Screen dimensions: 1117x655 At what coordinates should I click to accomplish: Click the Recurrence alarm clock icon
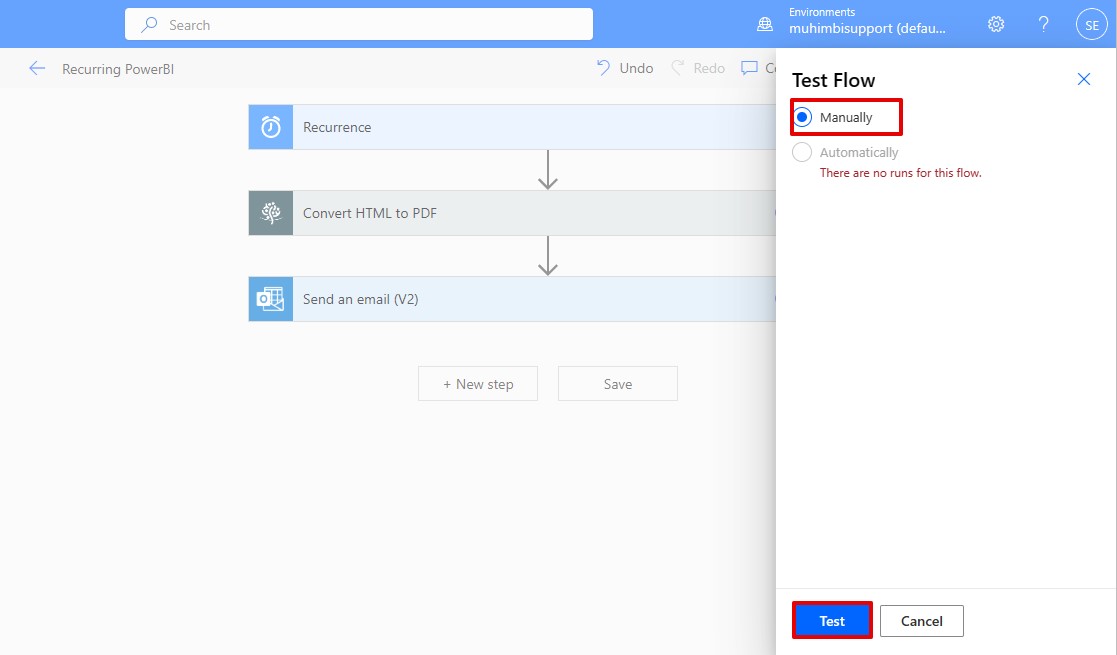[271, 127]
